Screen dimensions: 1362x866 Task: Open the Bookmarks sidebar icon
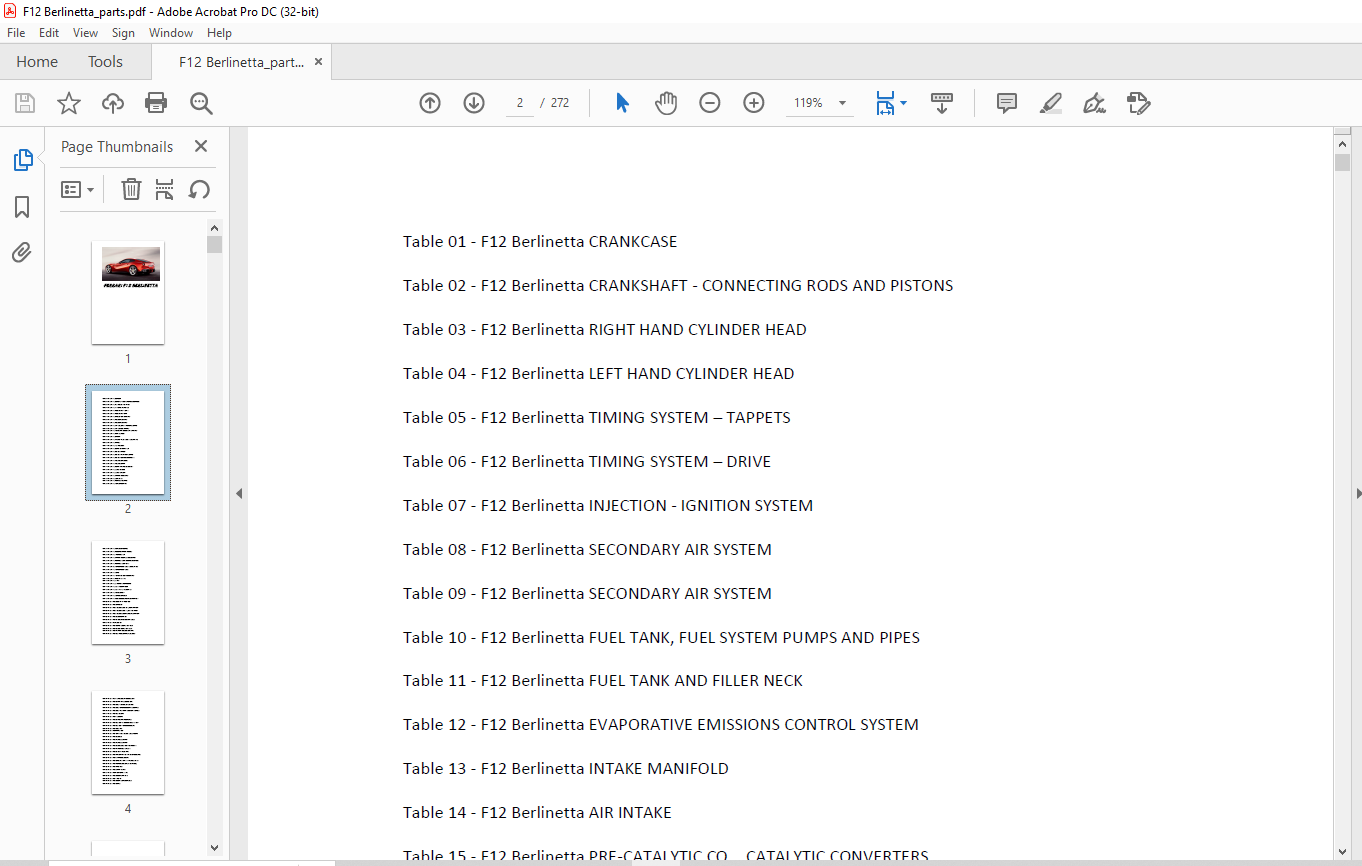coord(22,207)
